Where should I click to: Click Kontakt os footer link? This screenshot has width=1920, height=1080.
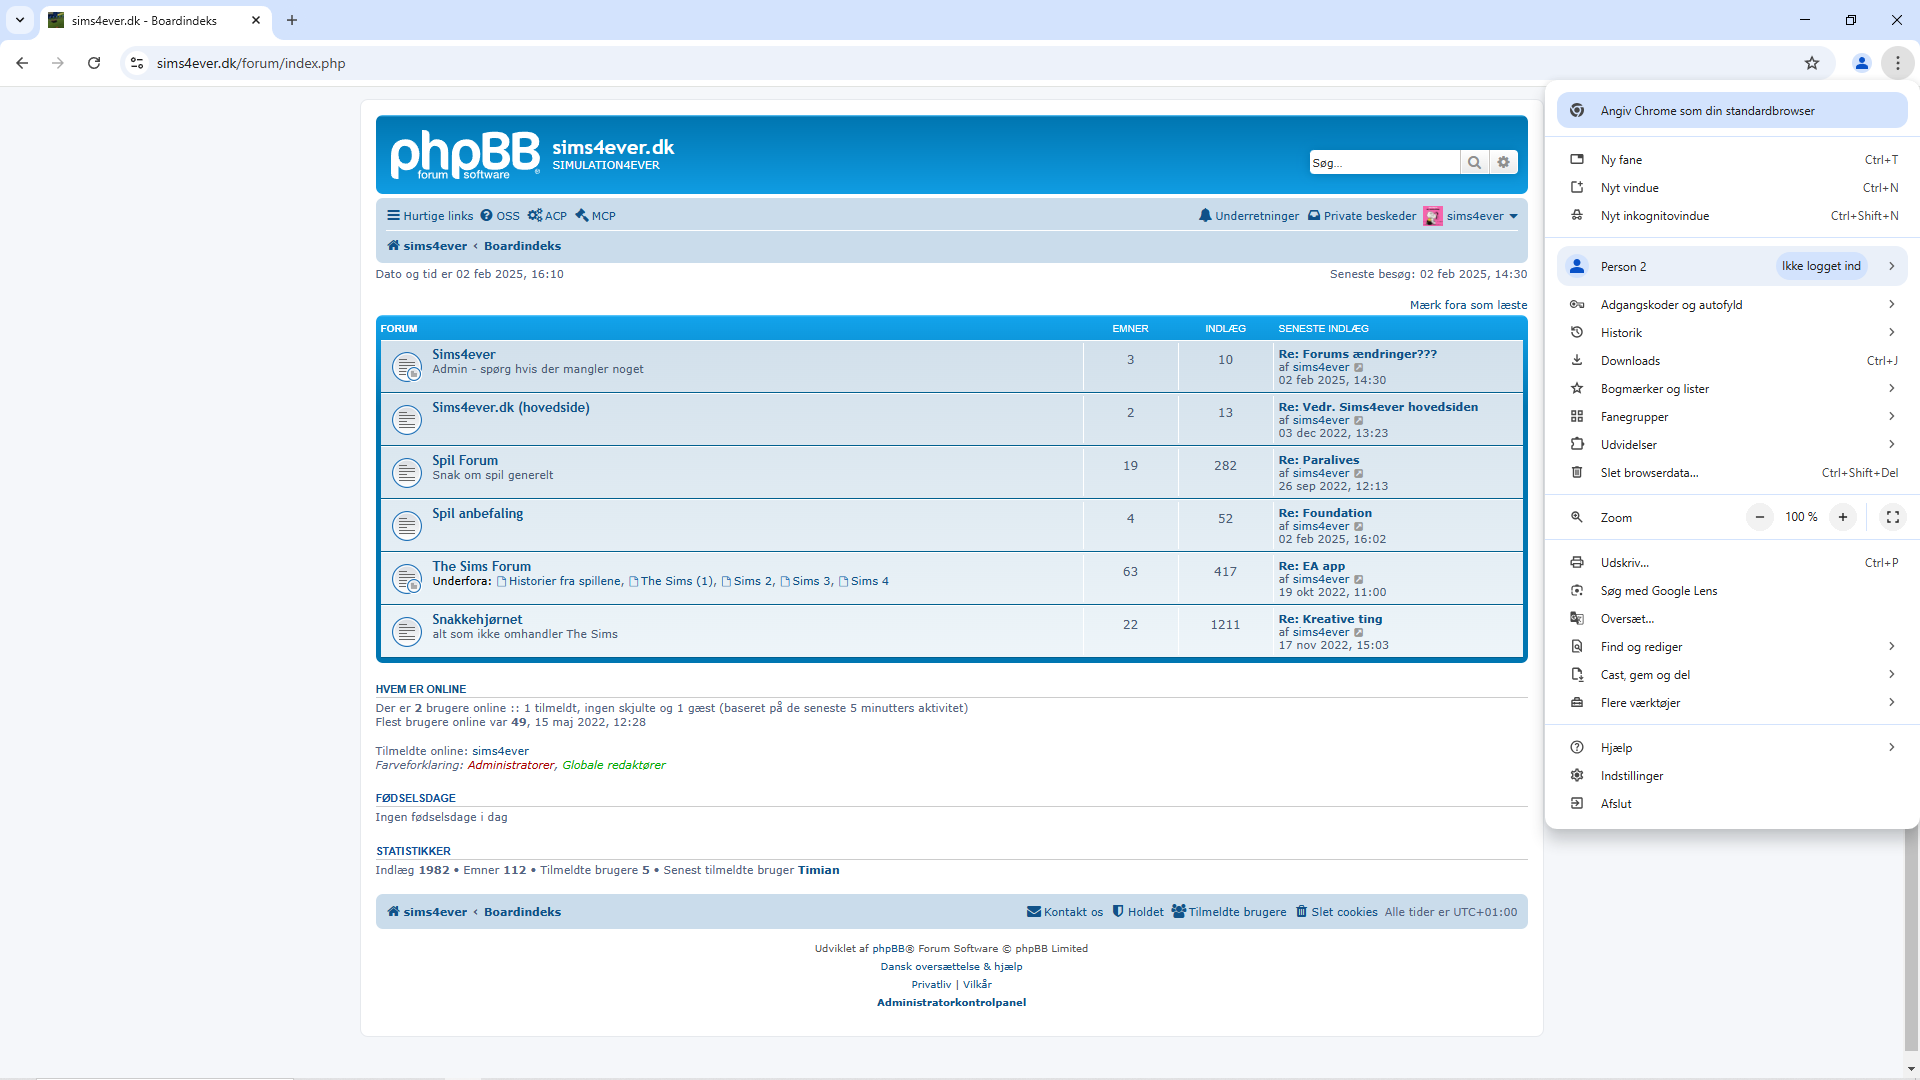point(1065,912)
